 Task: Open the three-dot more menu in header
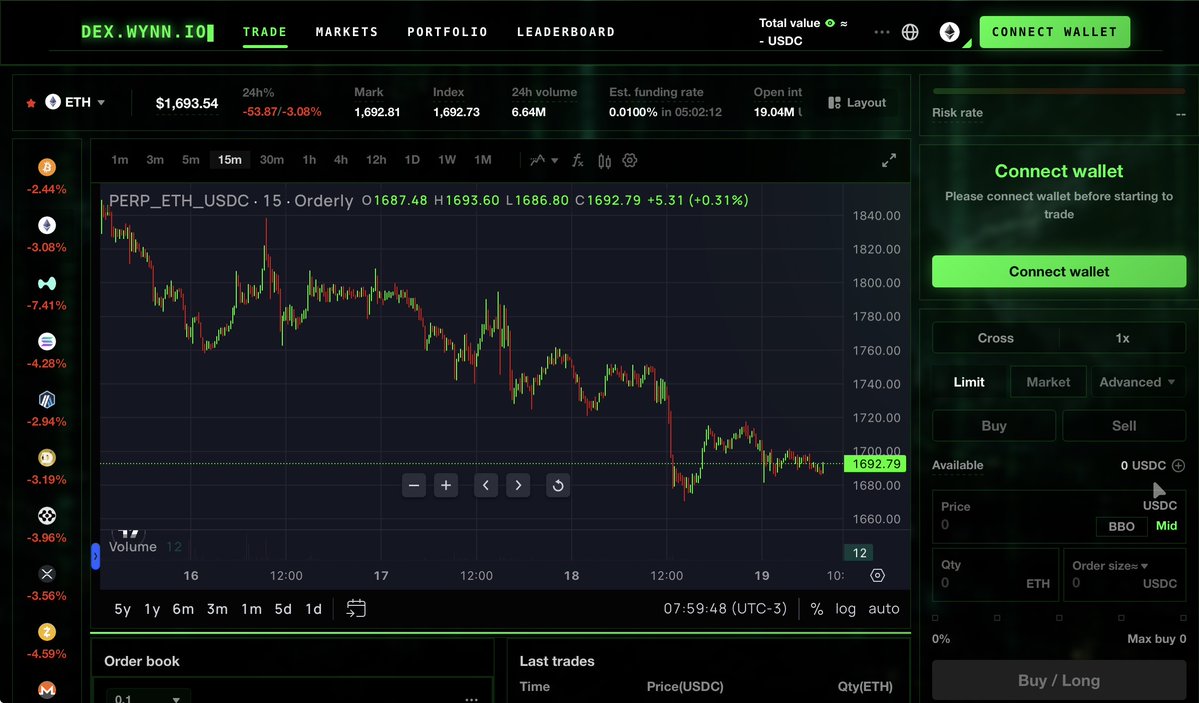(882, 32)
